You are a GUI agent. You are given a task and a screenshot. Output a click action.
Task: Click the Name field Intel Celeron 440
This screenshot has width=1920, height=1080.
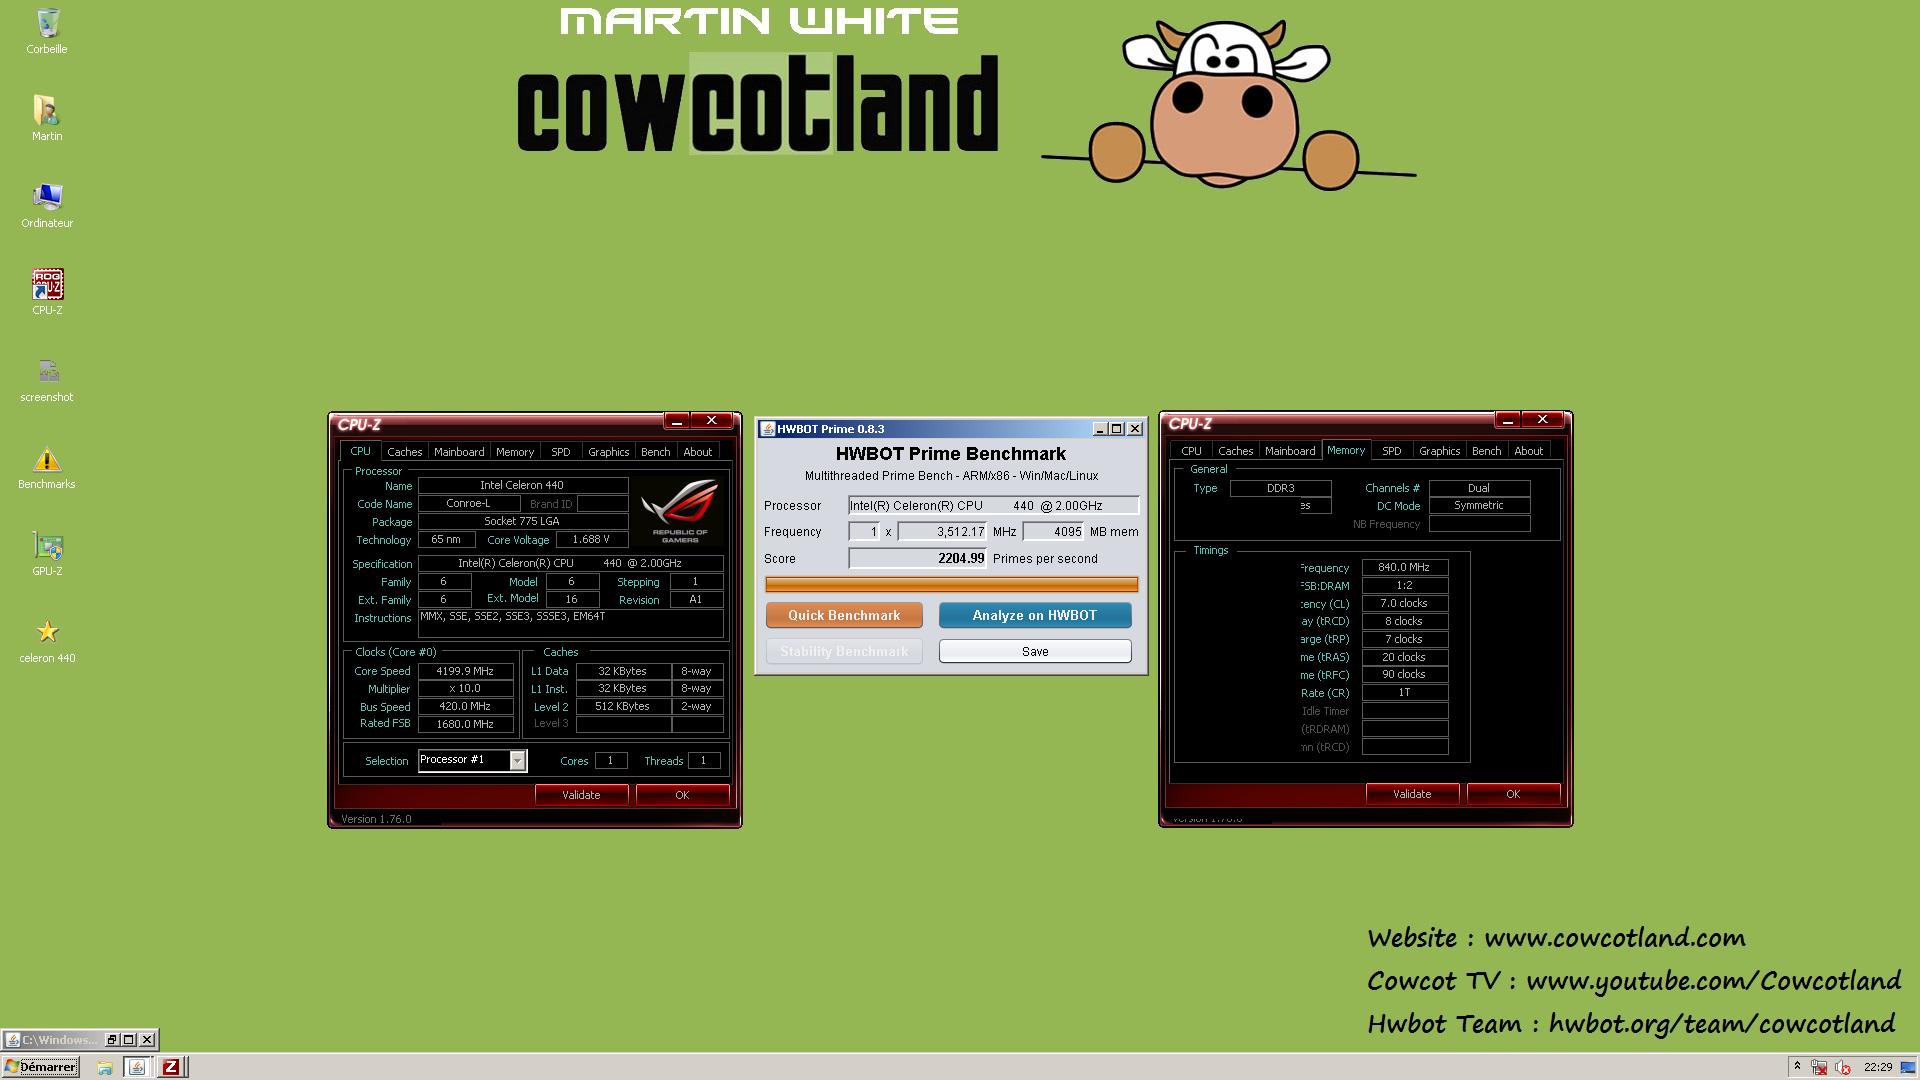(522, 485)
